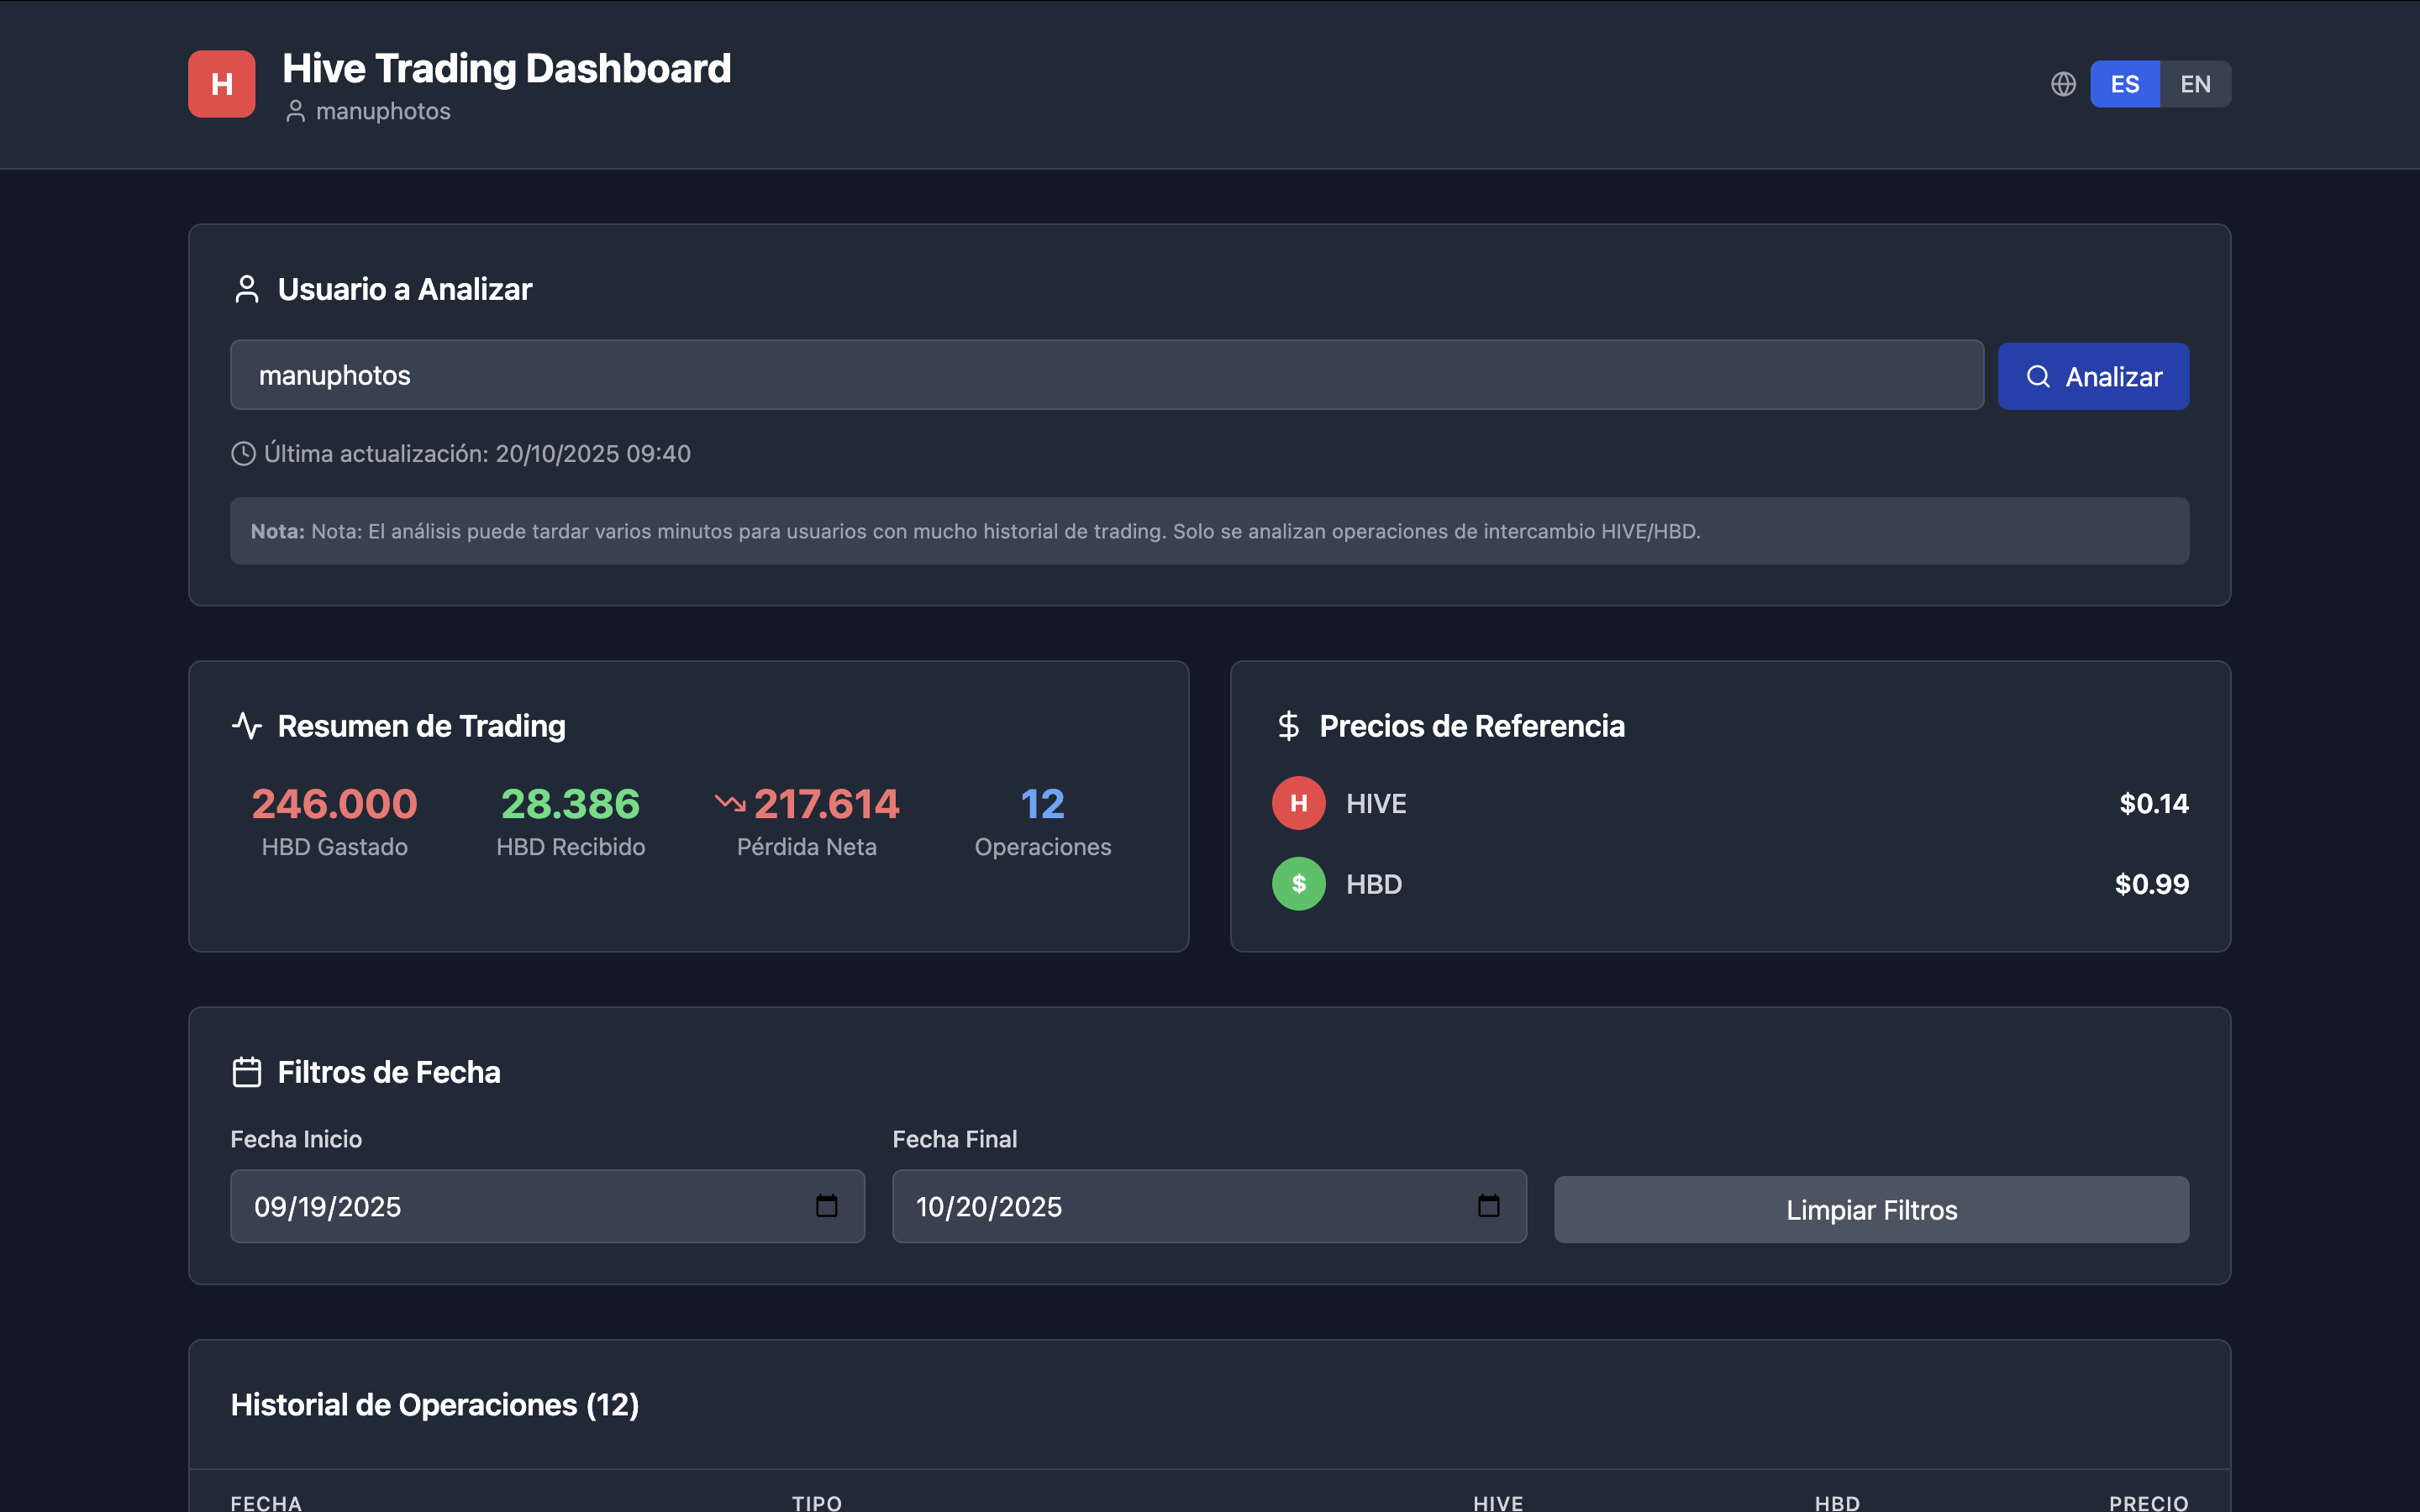Click the PRECIO column header
2420x1512 pixels.
[x=2148, y=1502]
